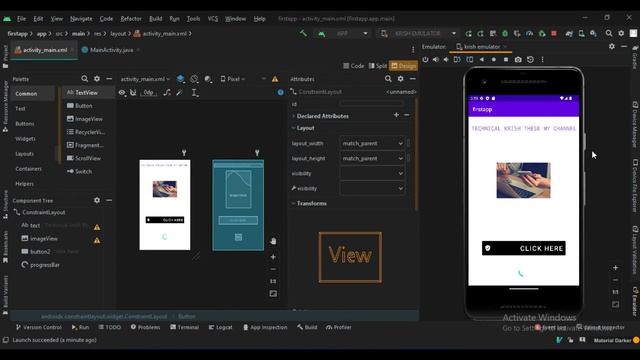Pick ImageView from the palette

click(x=85, y=119)
